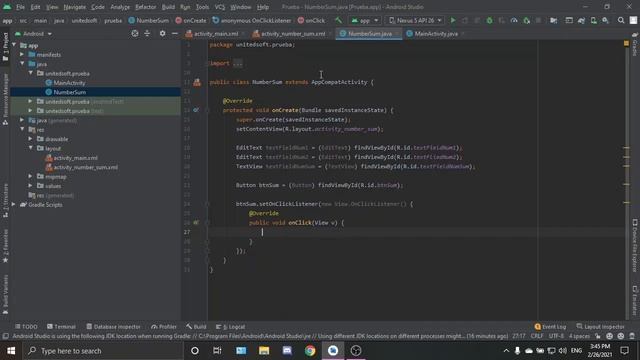Open Chrome from the taskbar

[310, 351]
